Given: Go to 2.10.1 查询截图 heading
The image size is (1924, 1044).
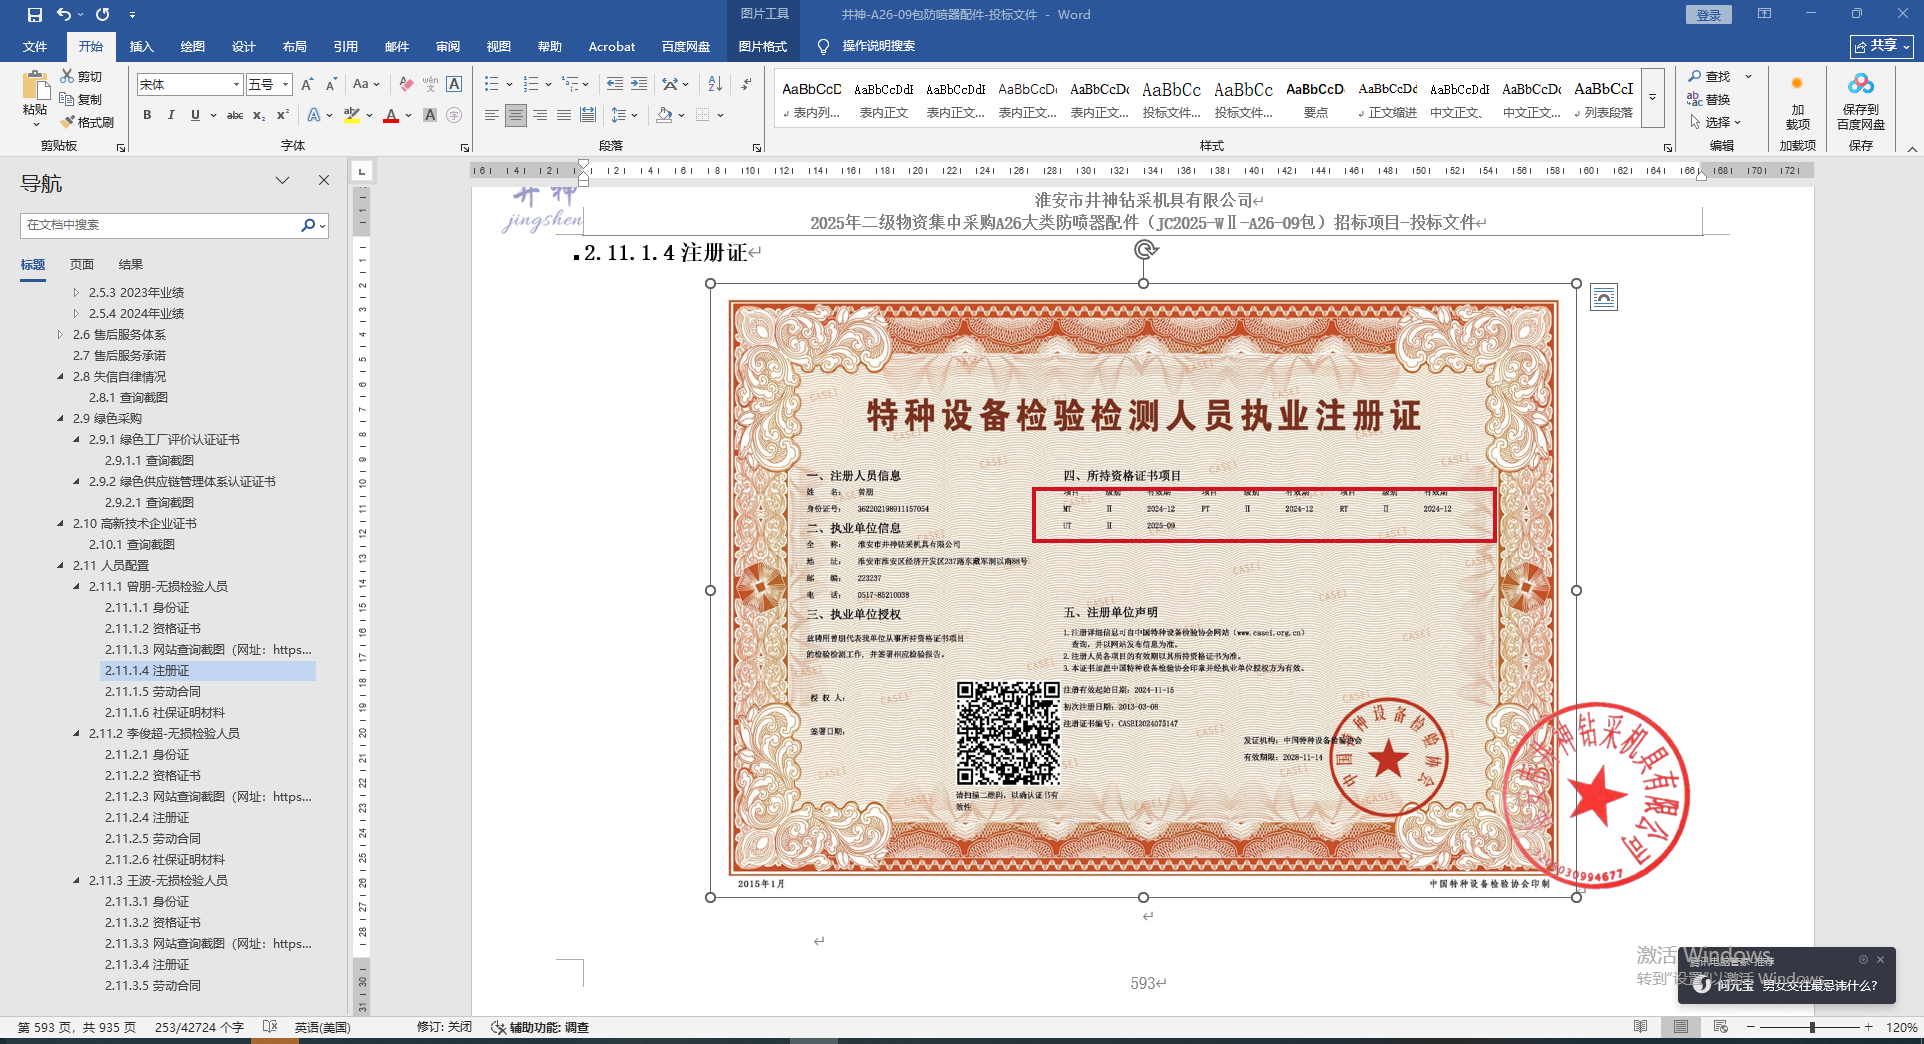Looking at the screenshot, I should 132,544.
